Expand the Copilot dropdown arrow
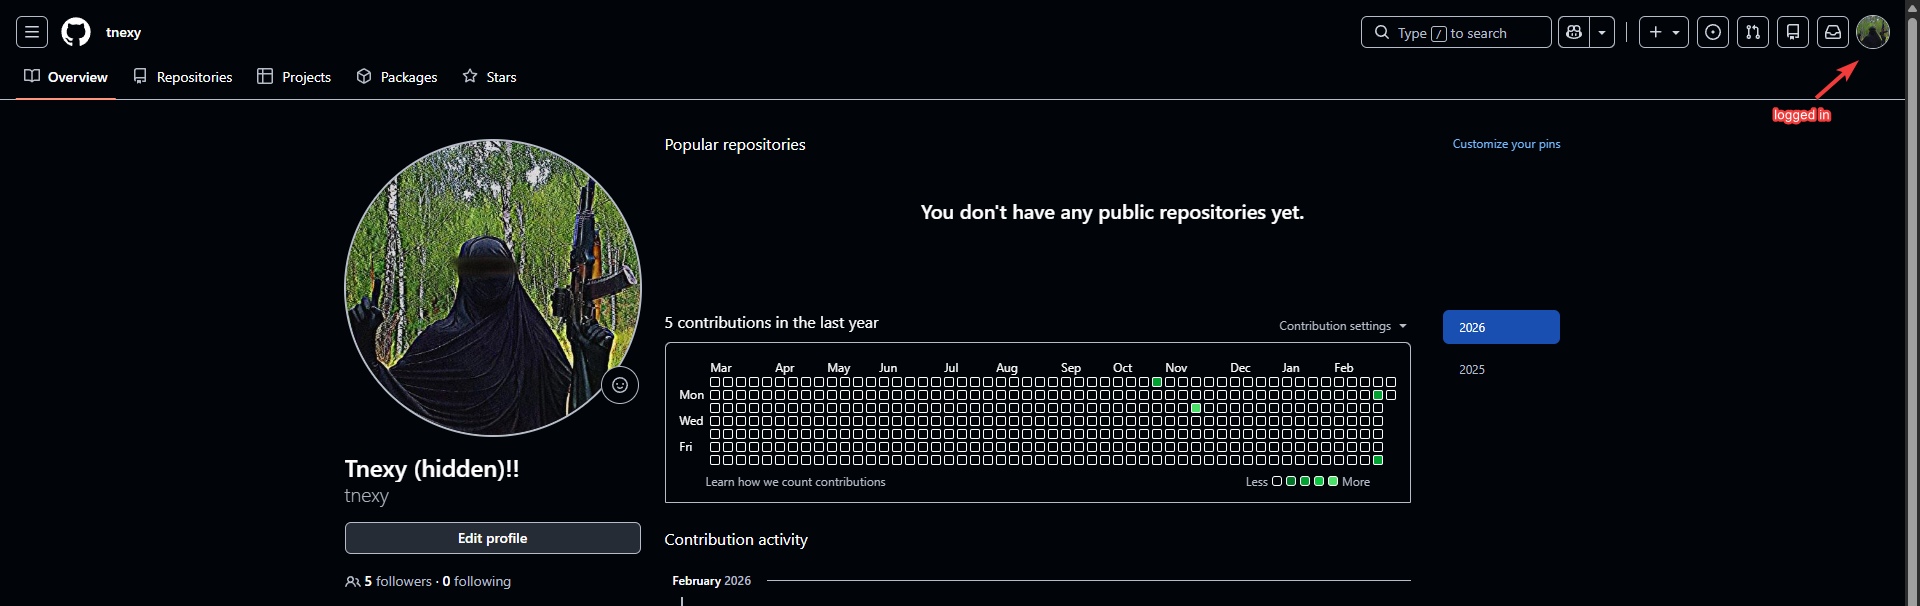1920x606 pixels. [x=1602, y=32]
